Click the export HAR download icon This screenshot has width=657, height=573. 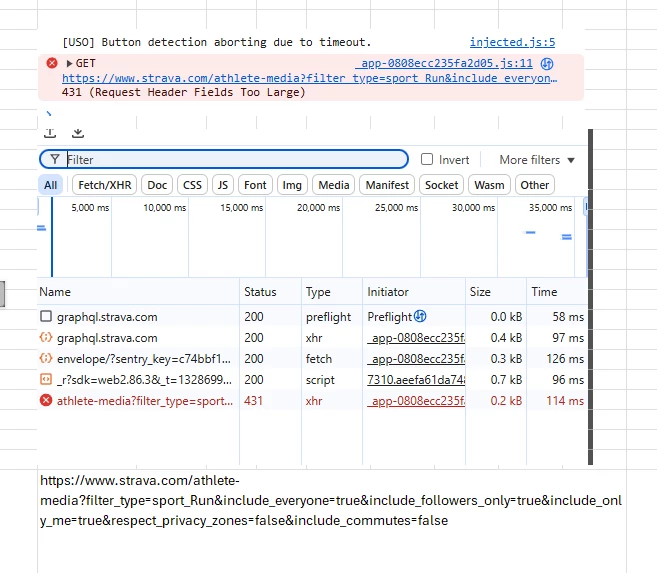pos(78,133)
